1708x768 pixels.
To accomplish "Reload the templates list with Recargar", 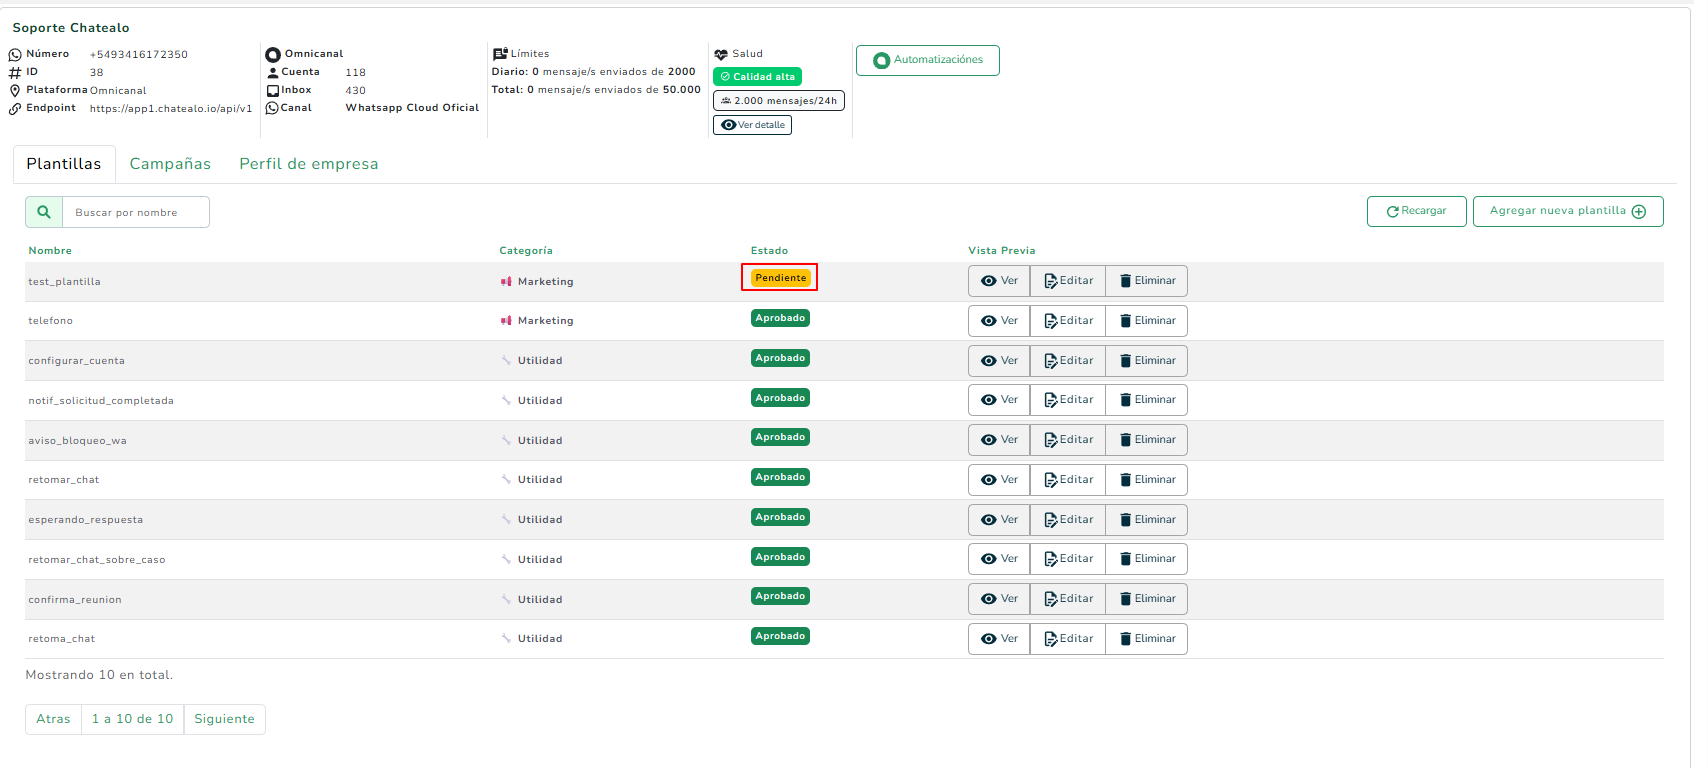I will click(1417, 211).
